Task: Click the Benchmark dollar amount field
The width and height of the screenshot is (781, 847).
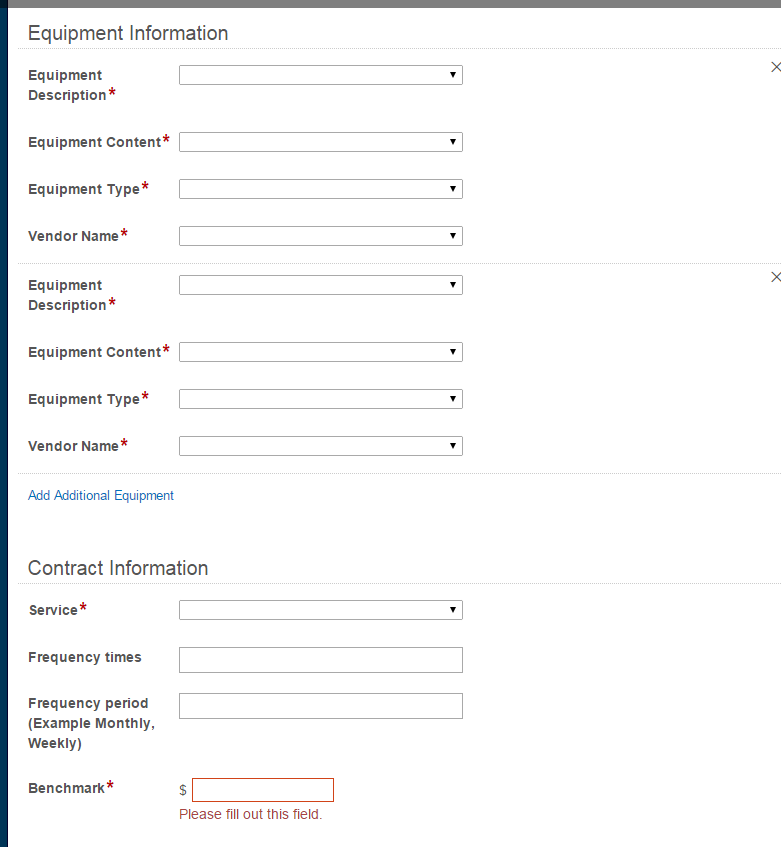Action: 263,790
